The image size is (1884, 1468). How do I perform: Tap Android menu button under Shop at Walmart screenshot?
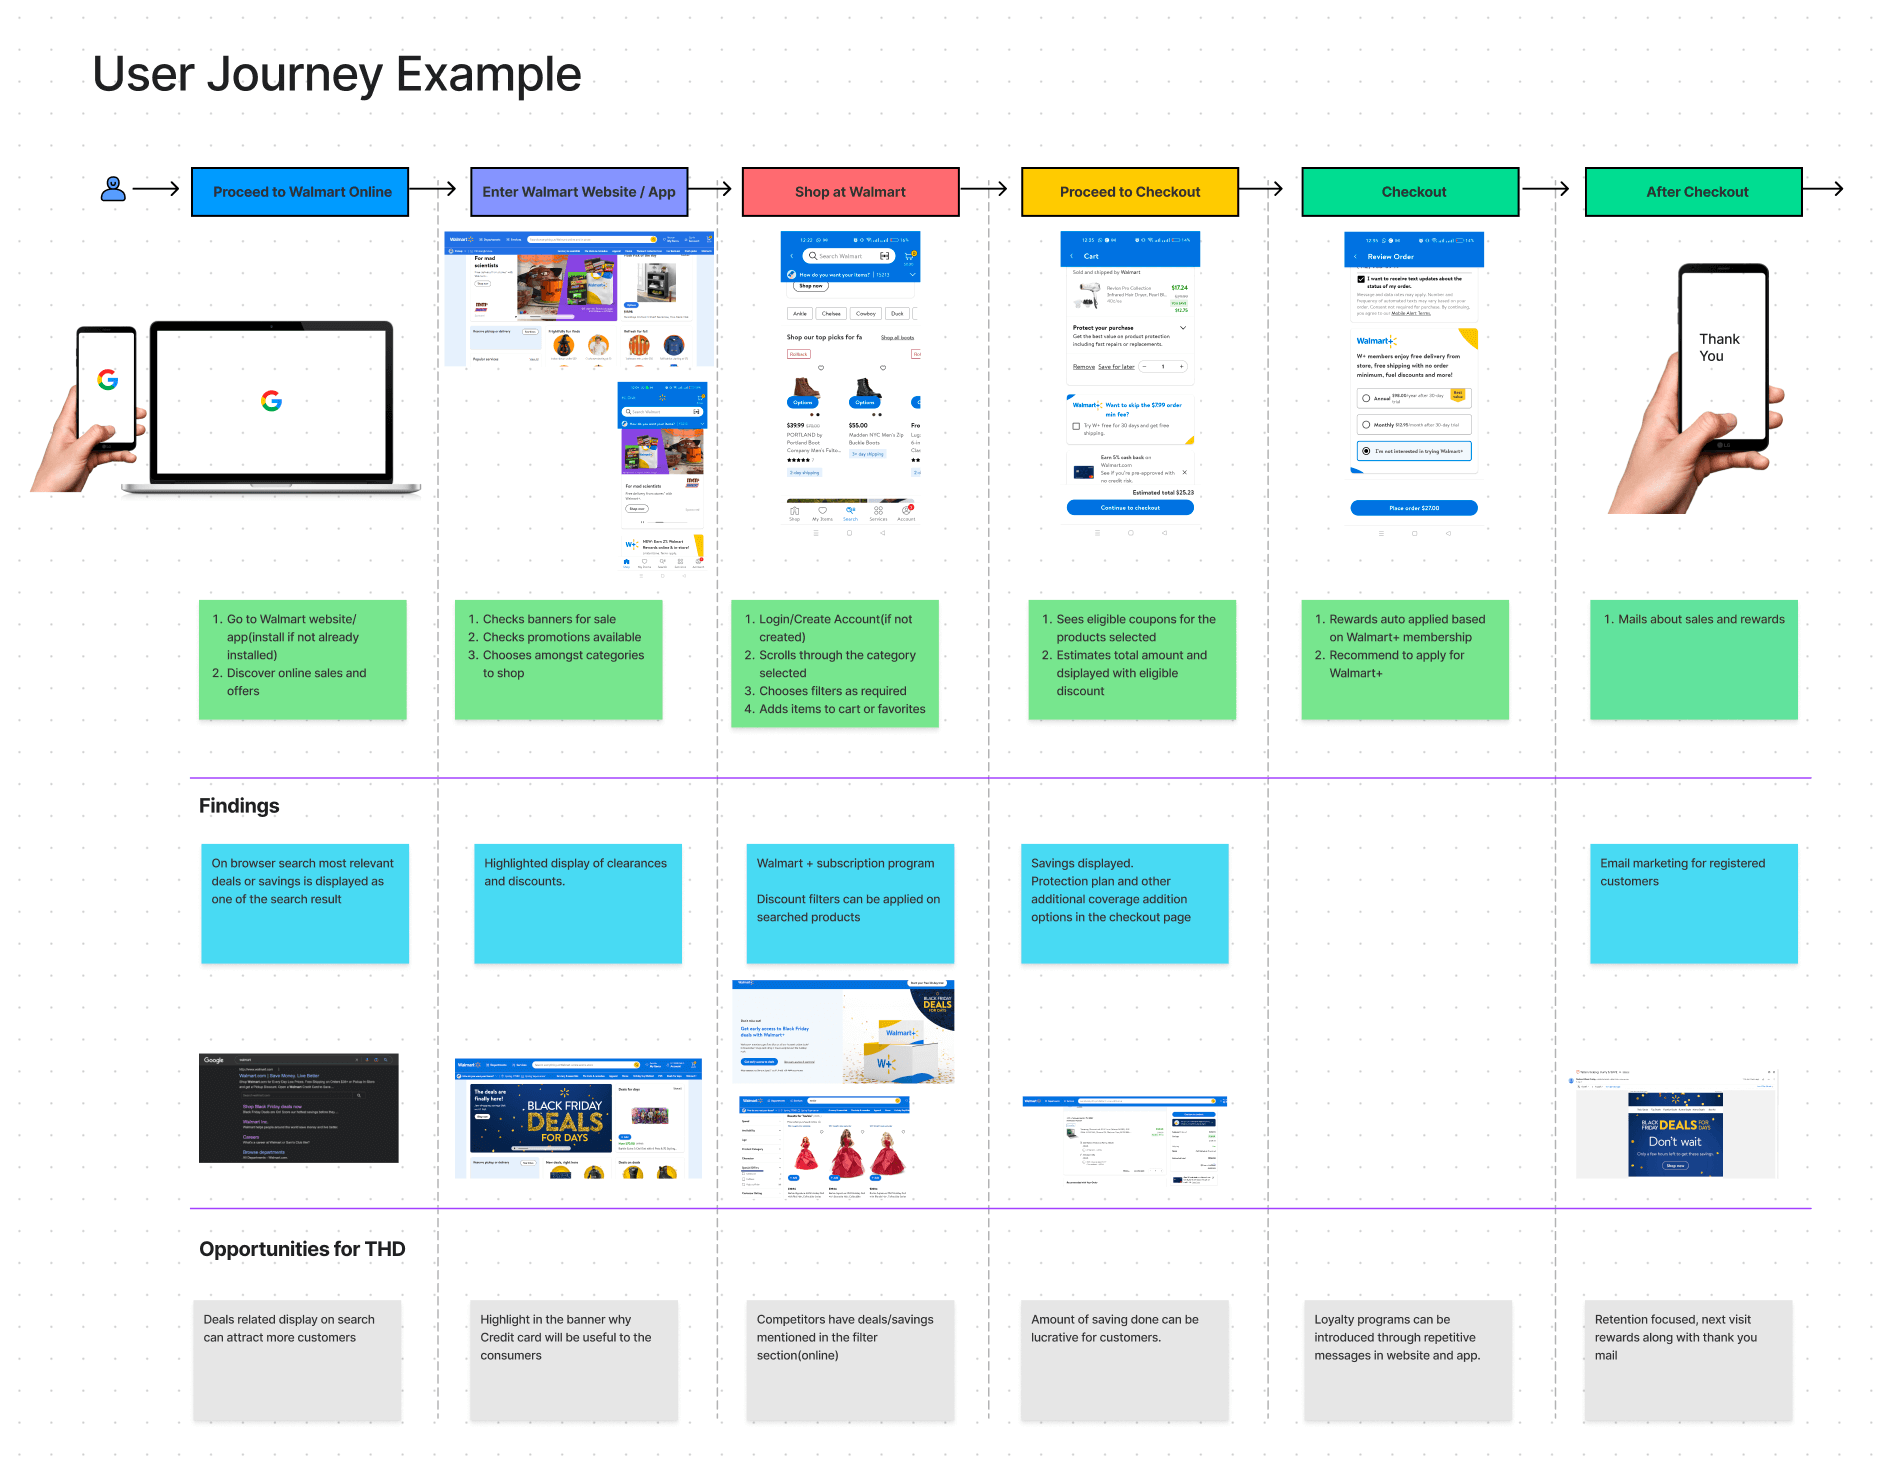point(816,533)
